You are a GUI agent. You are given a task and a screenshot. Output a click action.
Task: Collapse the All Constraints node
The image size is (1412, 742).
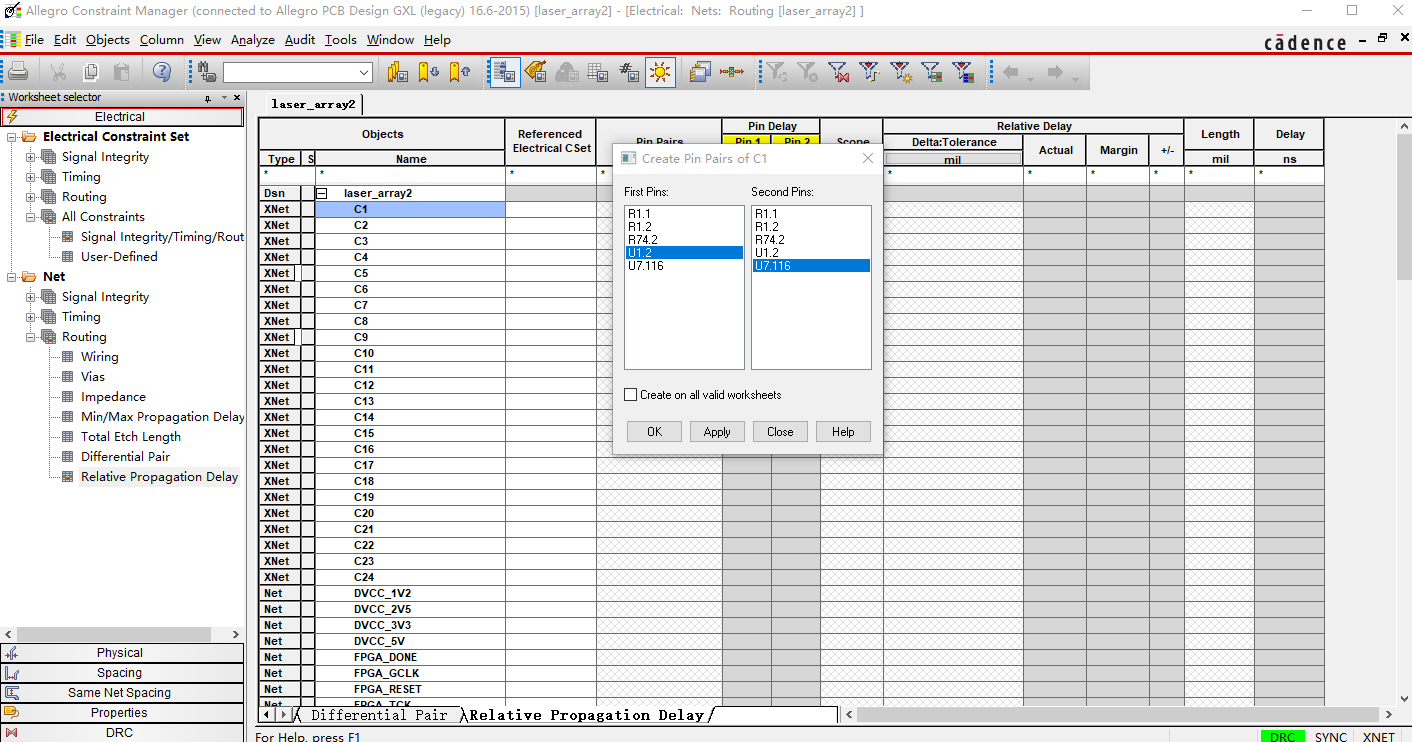31,217
